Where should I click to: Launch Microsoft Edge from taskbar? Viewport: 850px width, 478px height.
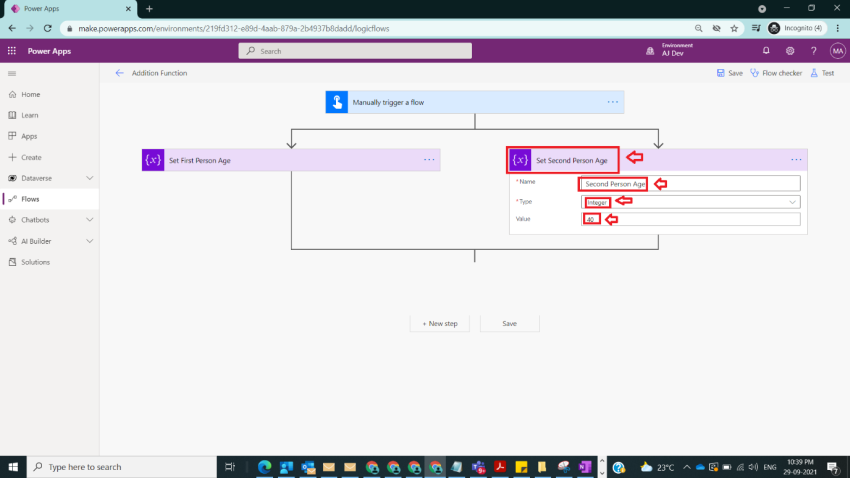265,467
